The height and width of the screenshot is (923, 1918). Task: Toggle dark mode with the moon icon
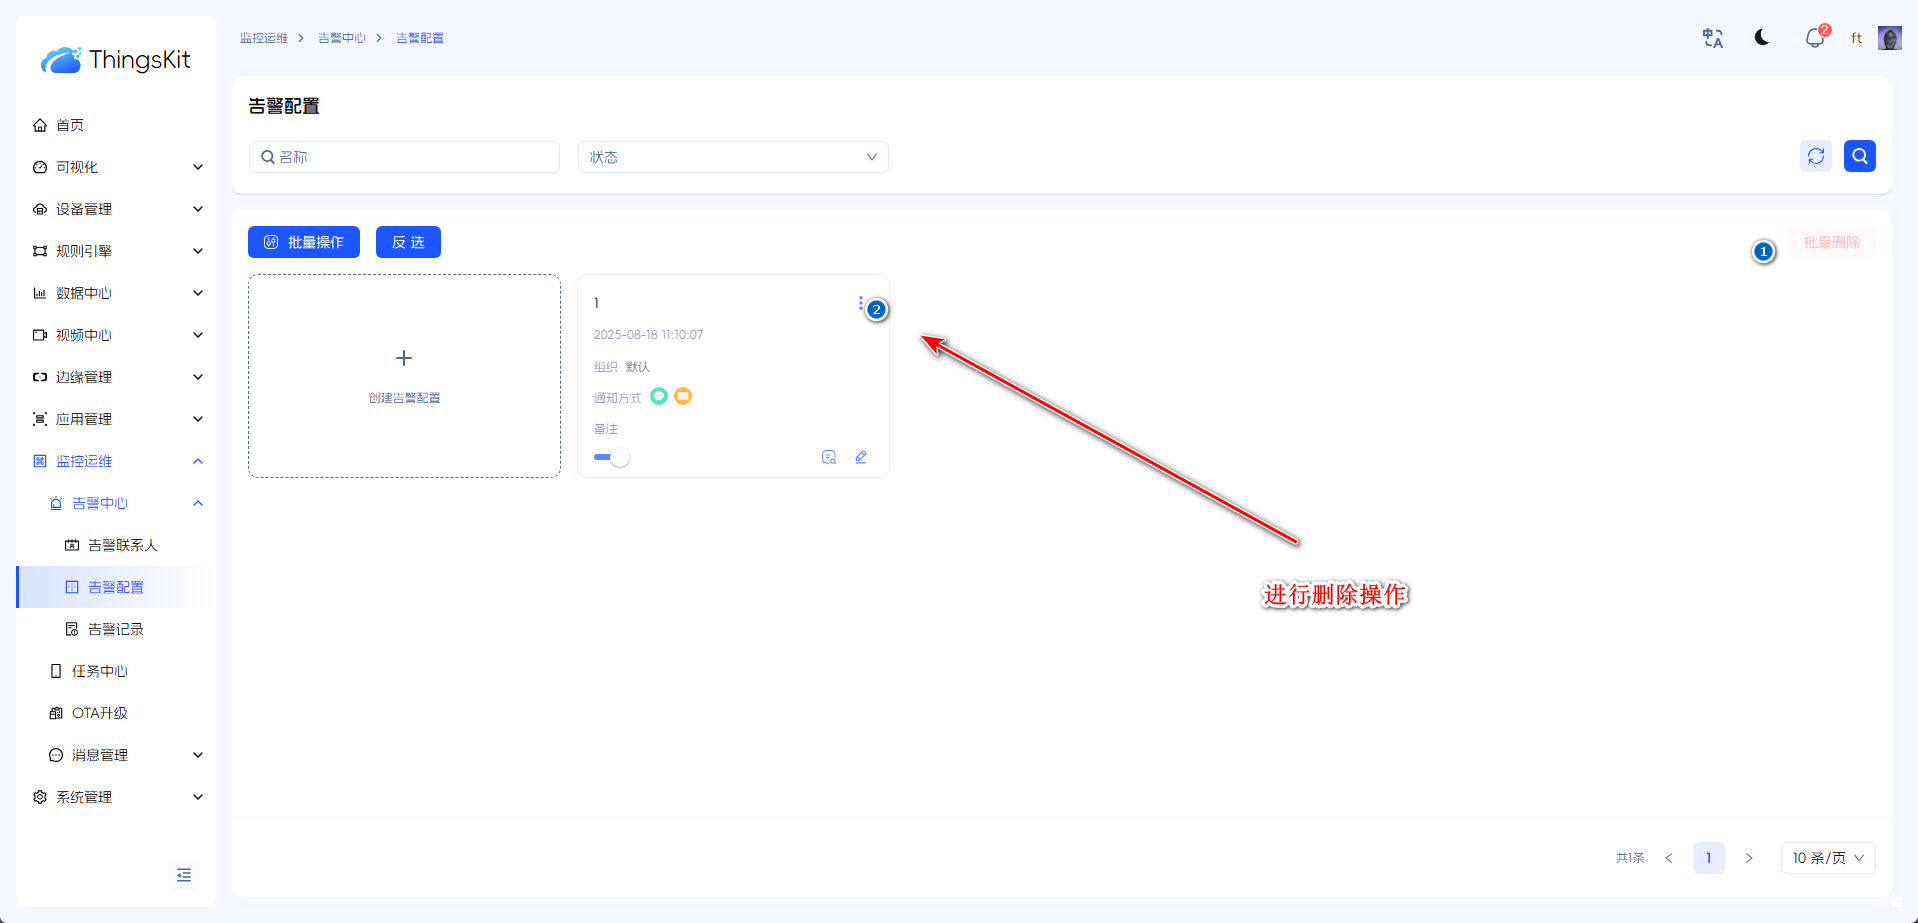point(1762,38)
